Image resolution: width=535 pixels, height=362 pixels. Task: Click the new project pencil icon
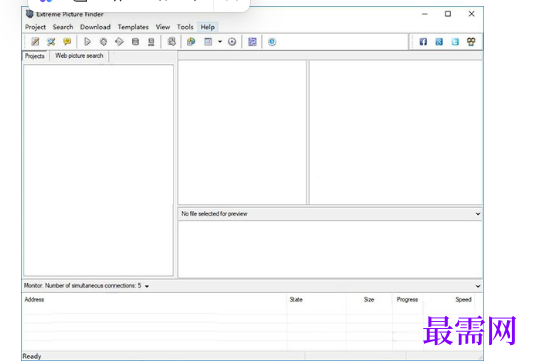pos(35,42)
